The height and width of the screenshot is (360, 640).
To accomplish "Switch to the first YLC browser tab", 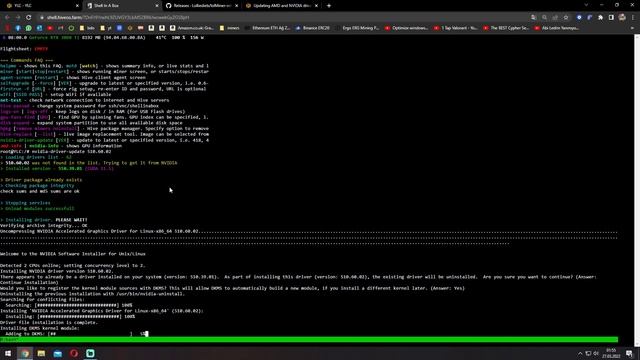I will [41, 6].
